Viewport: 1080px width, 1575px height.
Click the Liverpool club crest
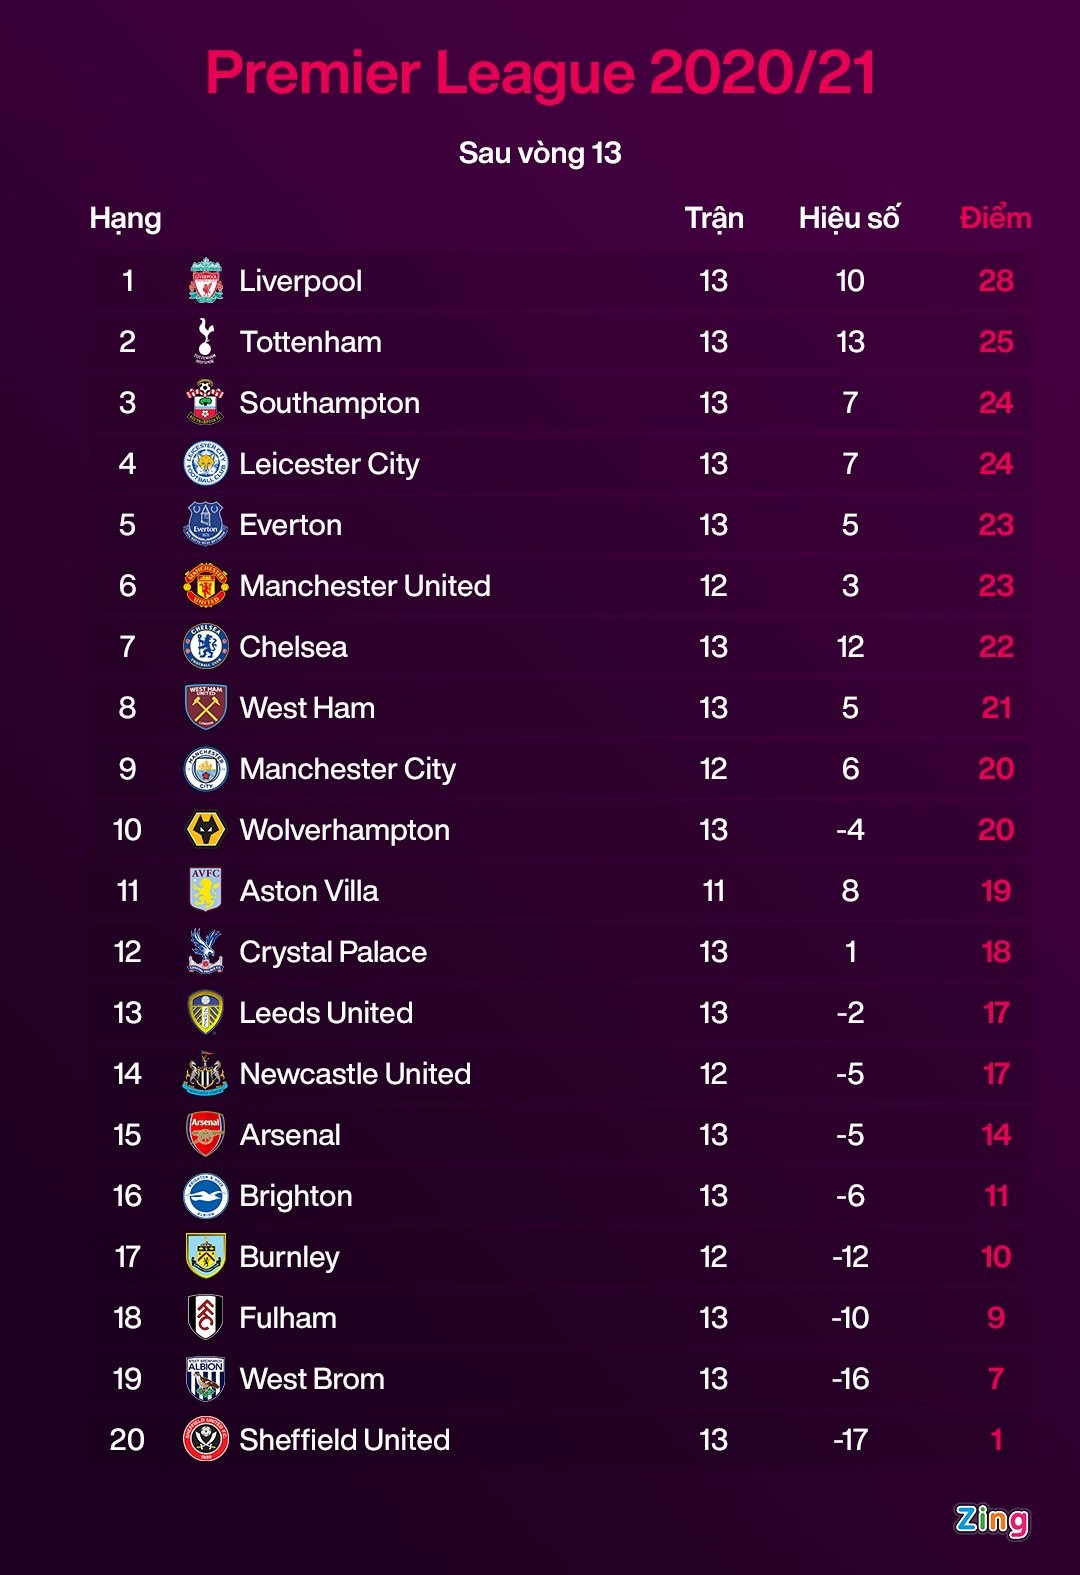click(206, 281)
